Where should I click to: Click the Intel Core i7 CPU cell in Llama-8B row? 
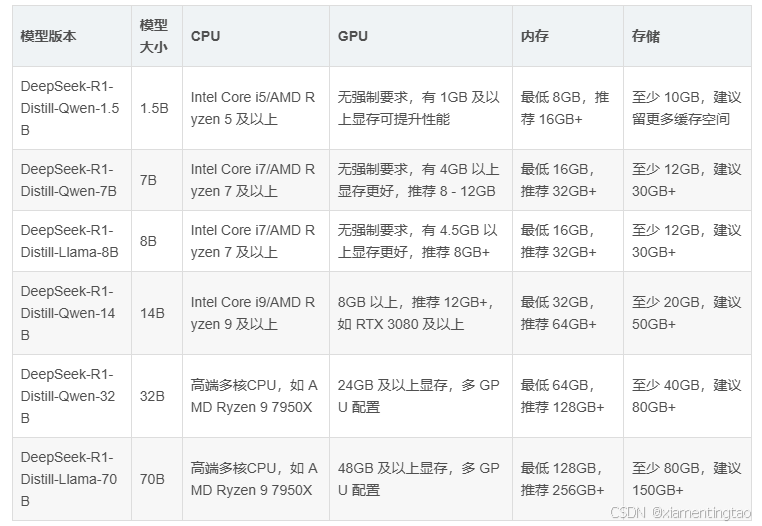(256, 241)
